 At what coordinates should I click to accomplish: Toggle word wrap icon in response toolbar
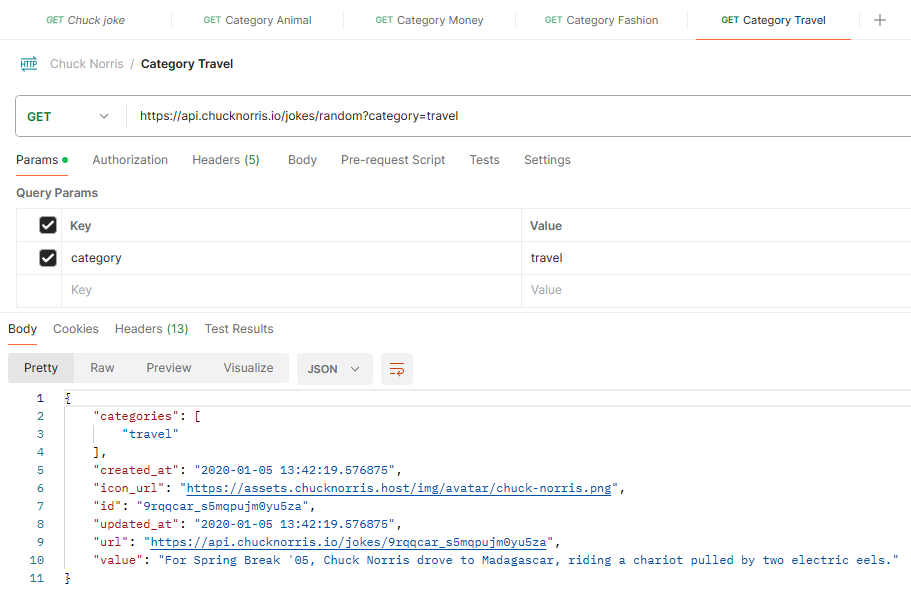pyautogui.click(x=397, y=369)
